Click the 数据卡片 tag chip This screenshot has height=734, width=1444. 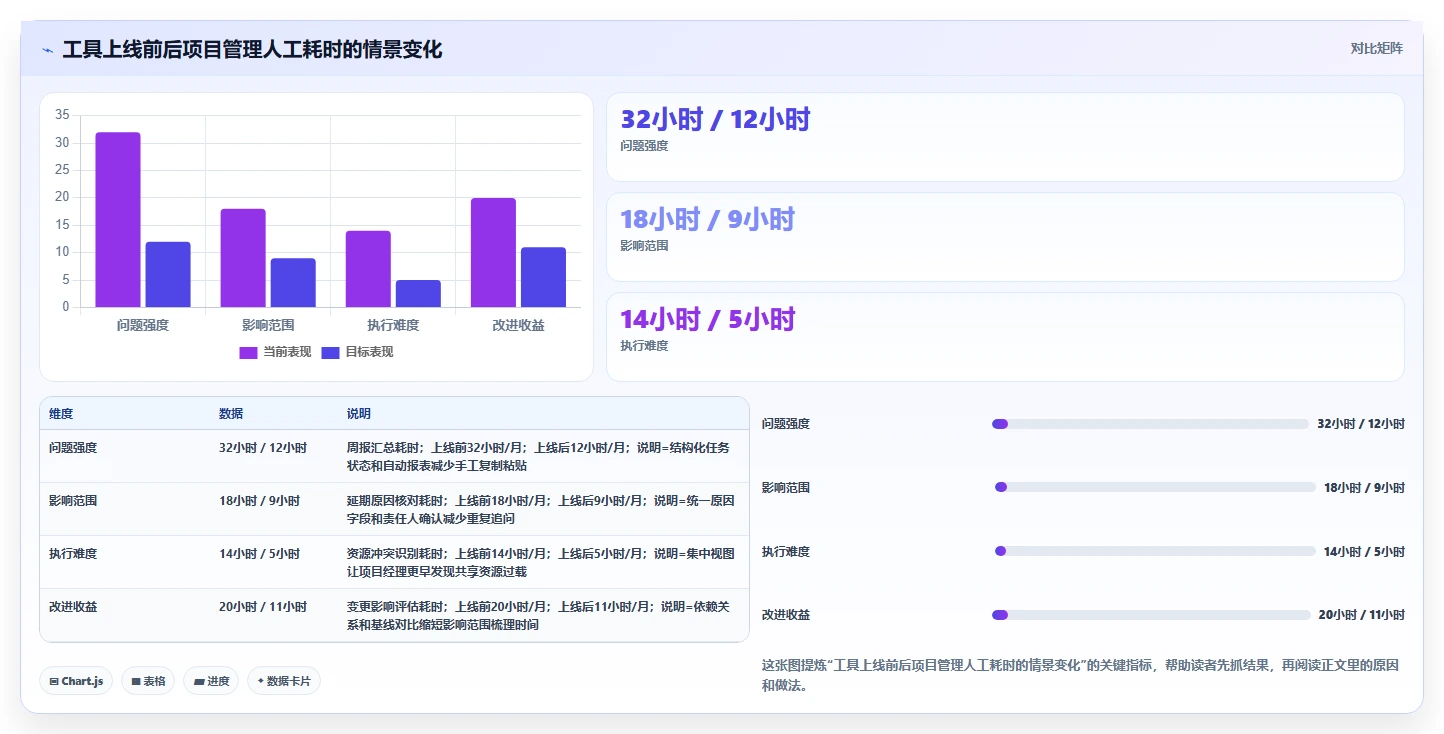[284, 681]
